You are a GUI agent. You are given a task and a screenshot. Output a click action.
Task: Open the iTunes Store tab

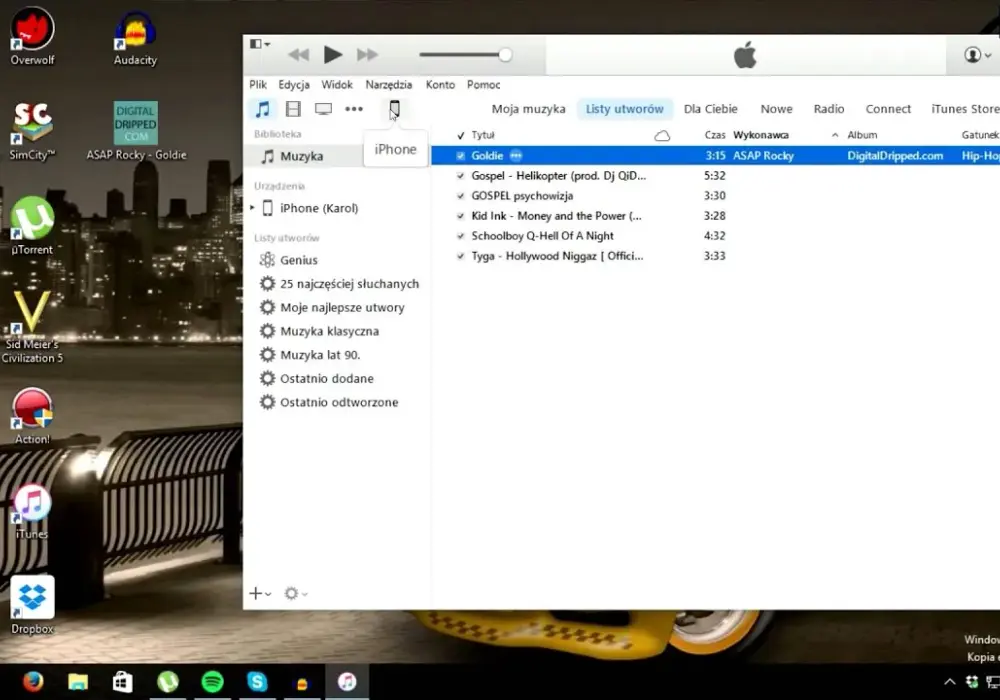965,109
